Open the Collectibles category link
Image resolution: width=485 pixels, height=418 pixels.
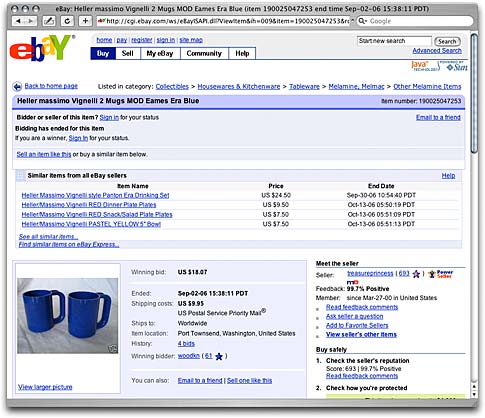pyautogui.click(x=172, y=87)
